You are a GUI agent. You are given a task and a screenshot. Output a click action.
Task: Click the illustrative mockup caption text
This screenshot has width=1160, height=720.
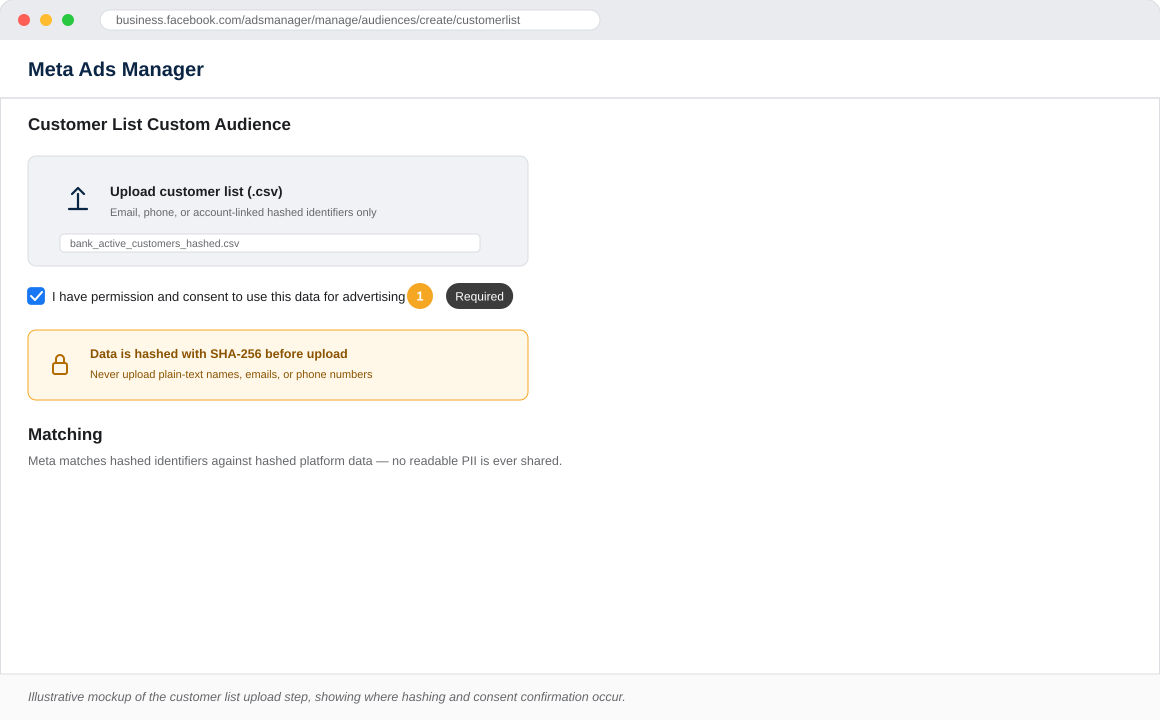326,697
